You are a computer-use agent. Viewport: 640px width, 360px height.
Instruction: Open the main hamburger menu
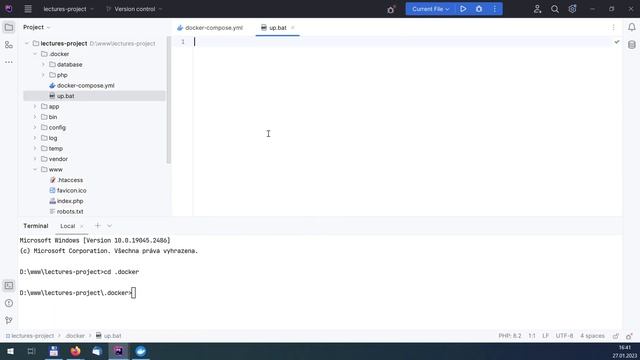tap(28, 9)
